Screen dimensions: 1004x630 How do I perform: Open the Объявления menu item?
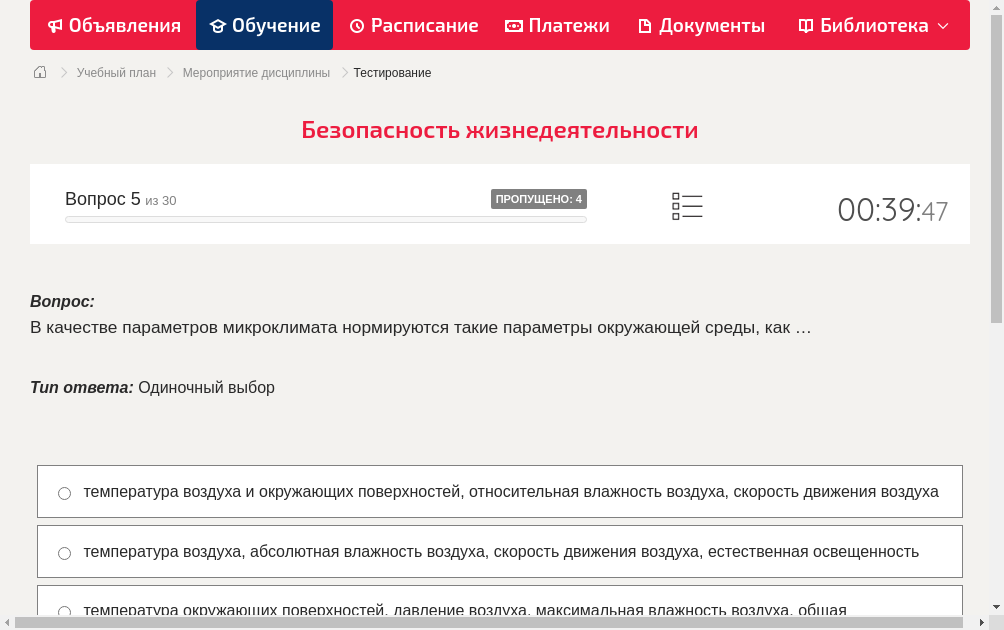[113, 25]
